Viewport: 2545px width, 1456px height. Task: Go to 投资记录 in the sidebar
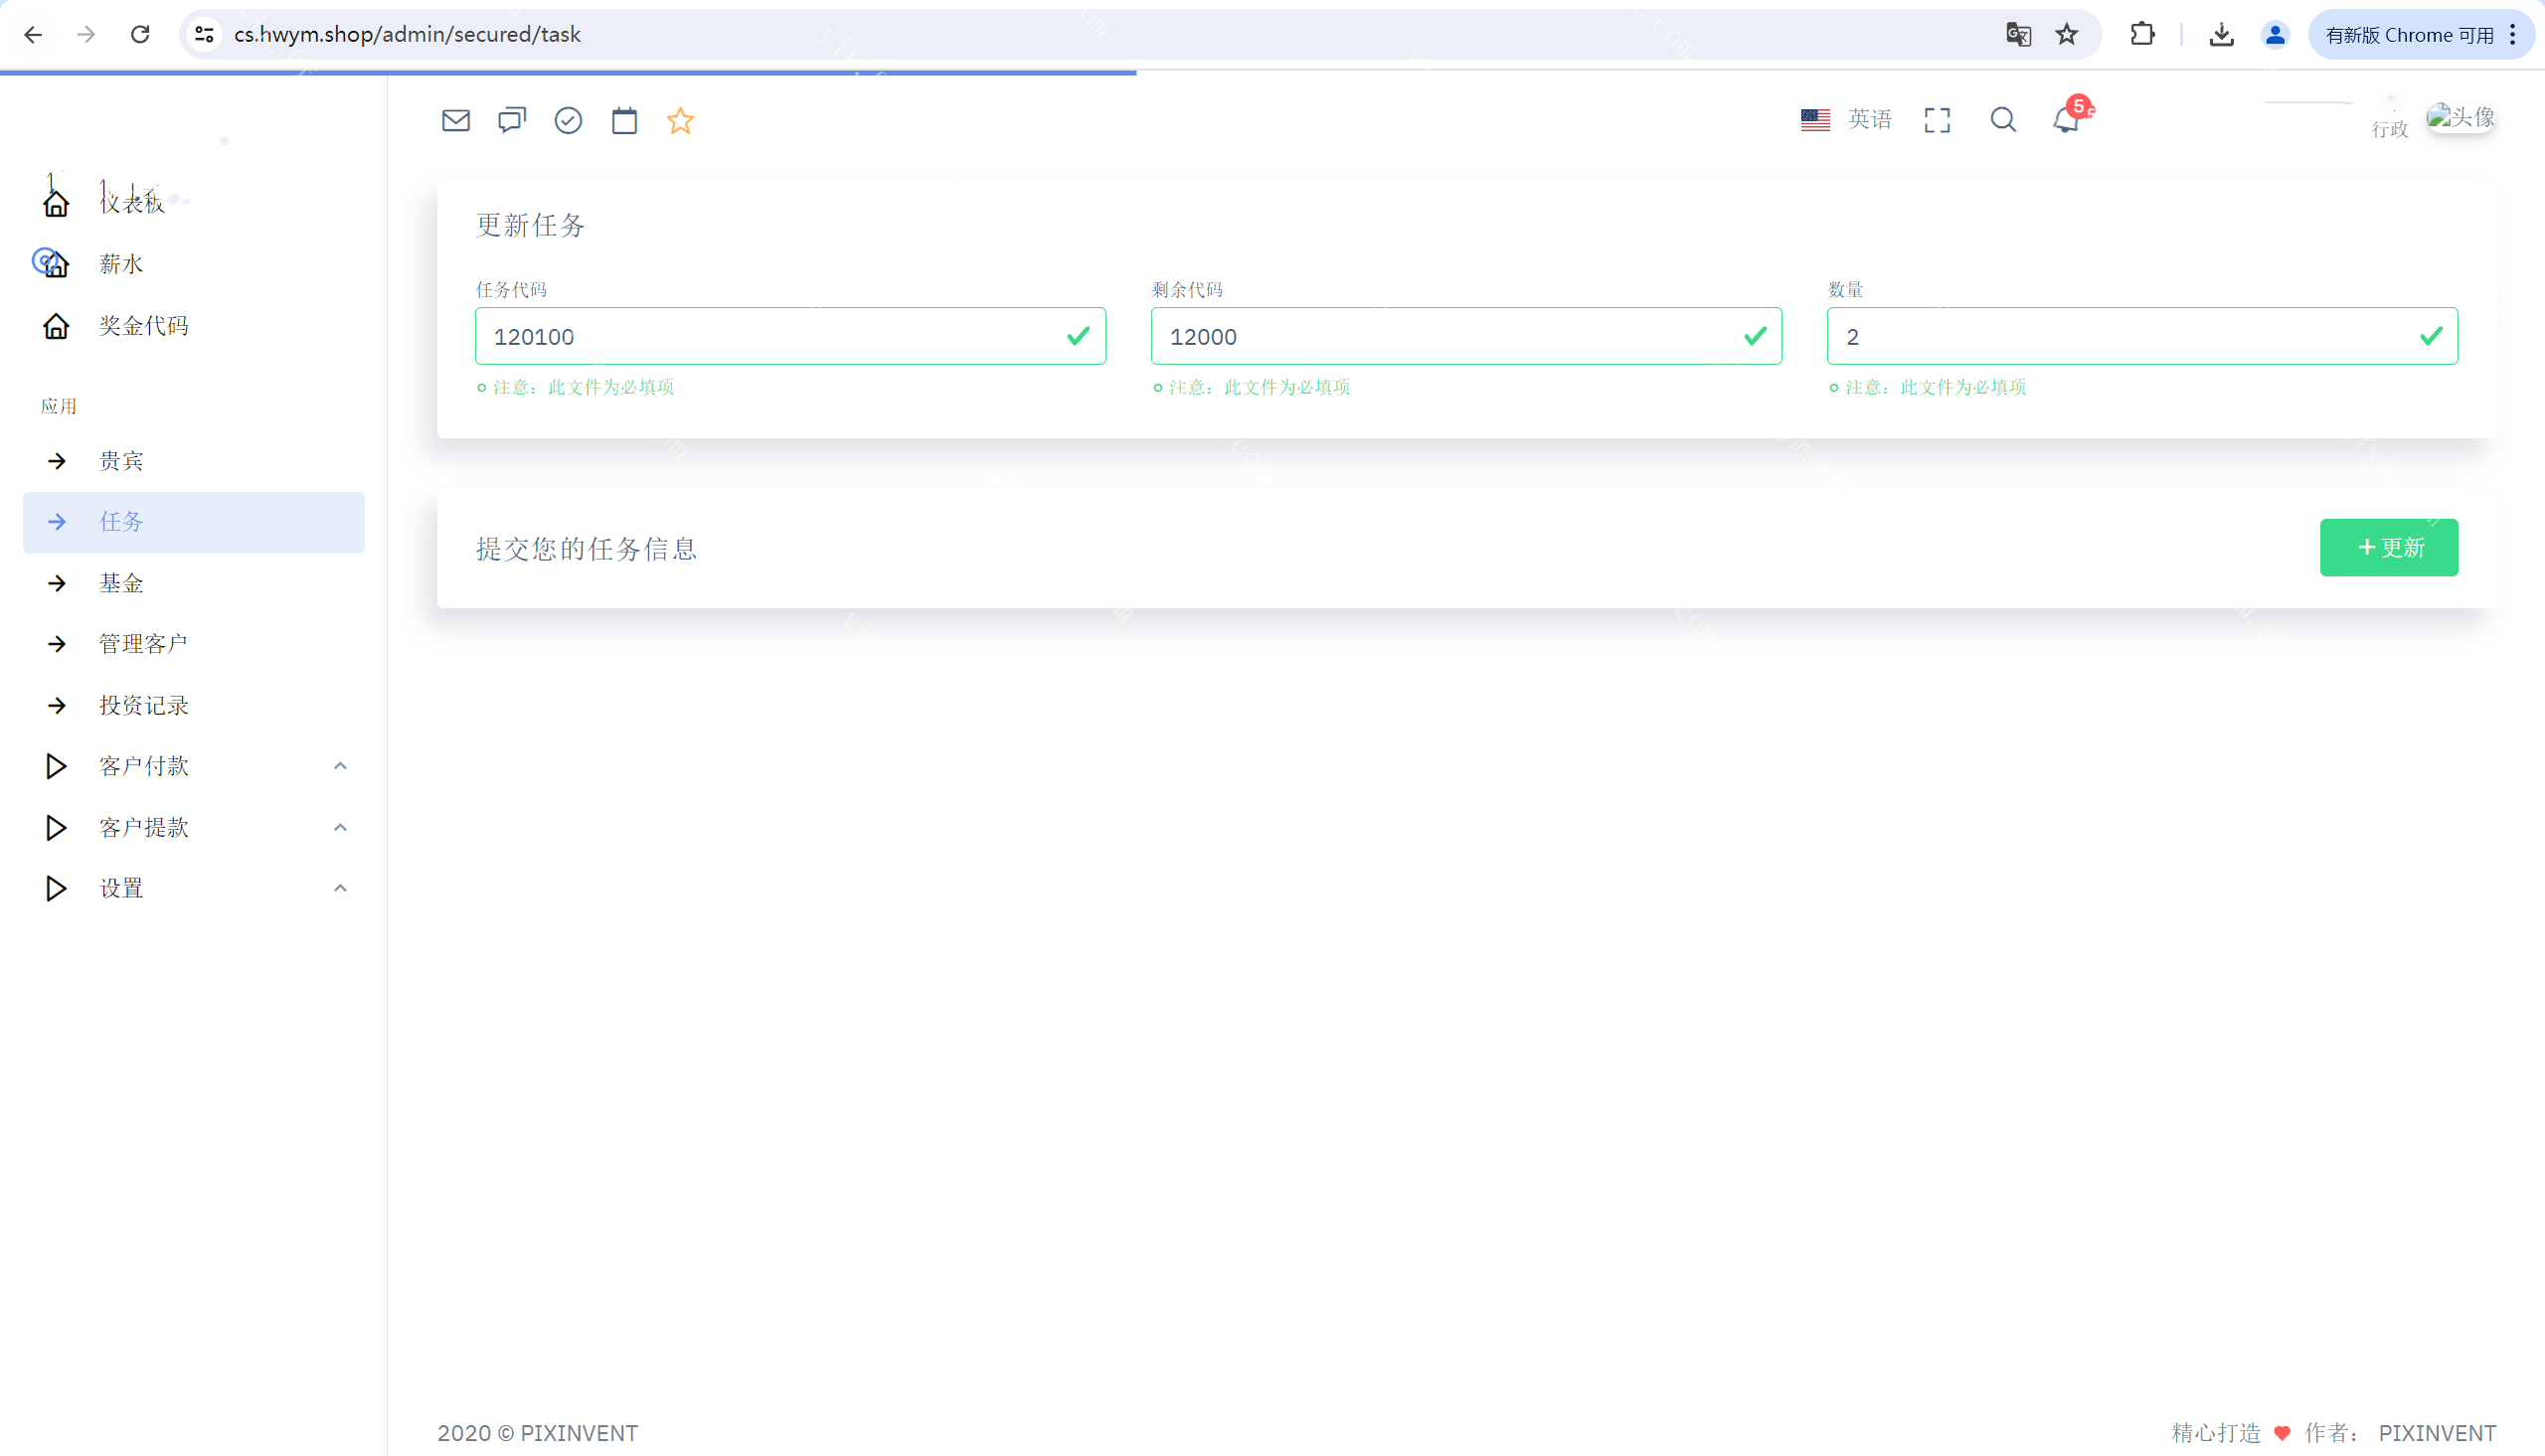[x=143, y=705]
